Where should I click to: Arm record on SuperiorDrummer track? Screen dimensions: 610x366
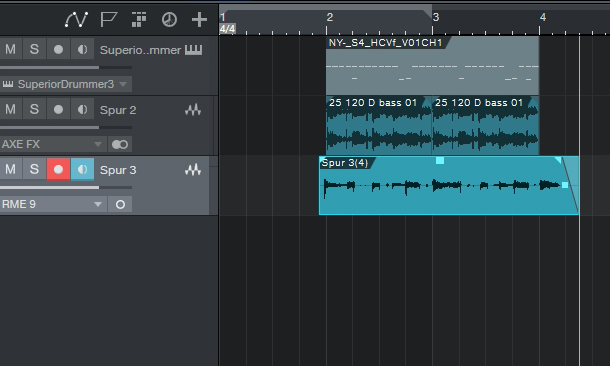[x=58, y=49]
